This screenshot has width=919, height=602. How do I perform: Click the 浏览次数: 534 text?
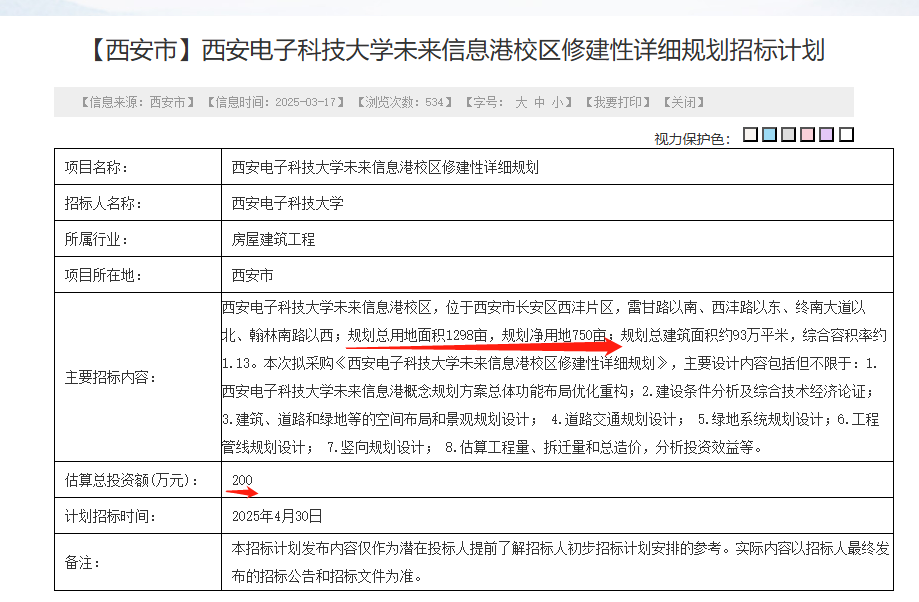point(405,103)
